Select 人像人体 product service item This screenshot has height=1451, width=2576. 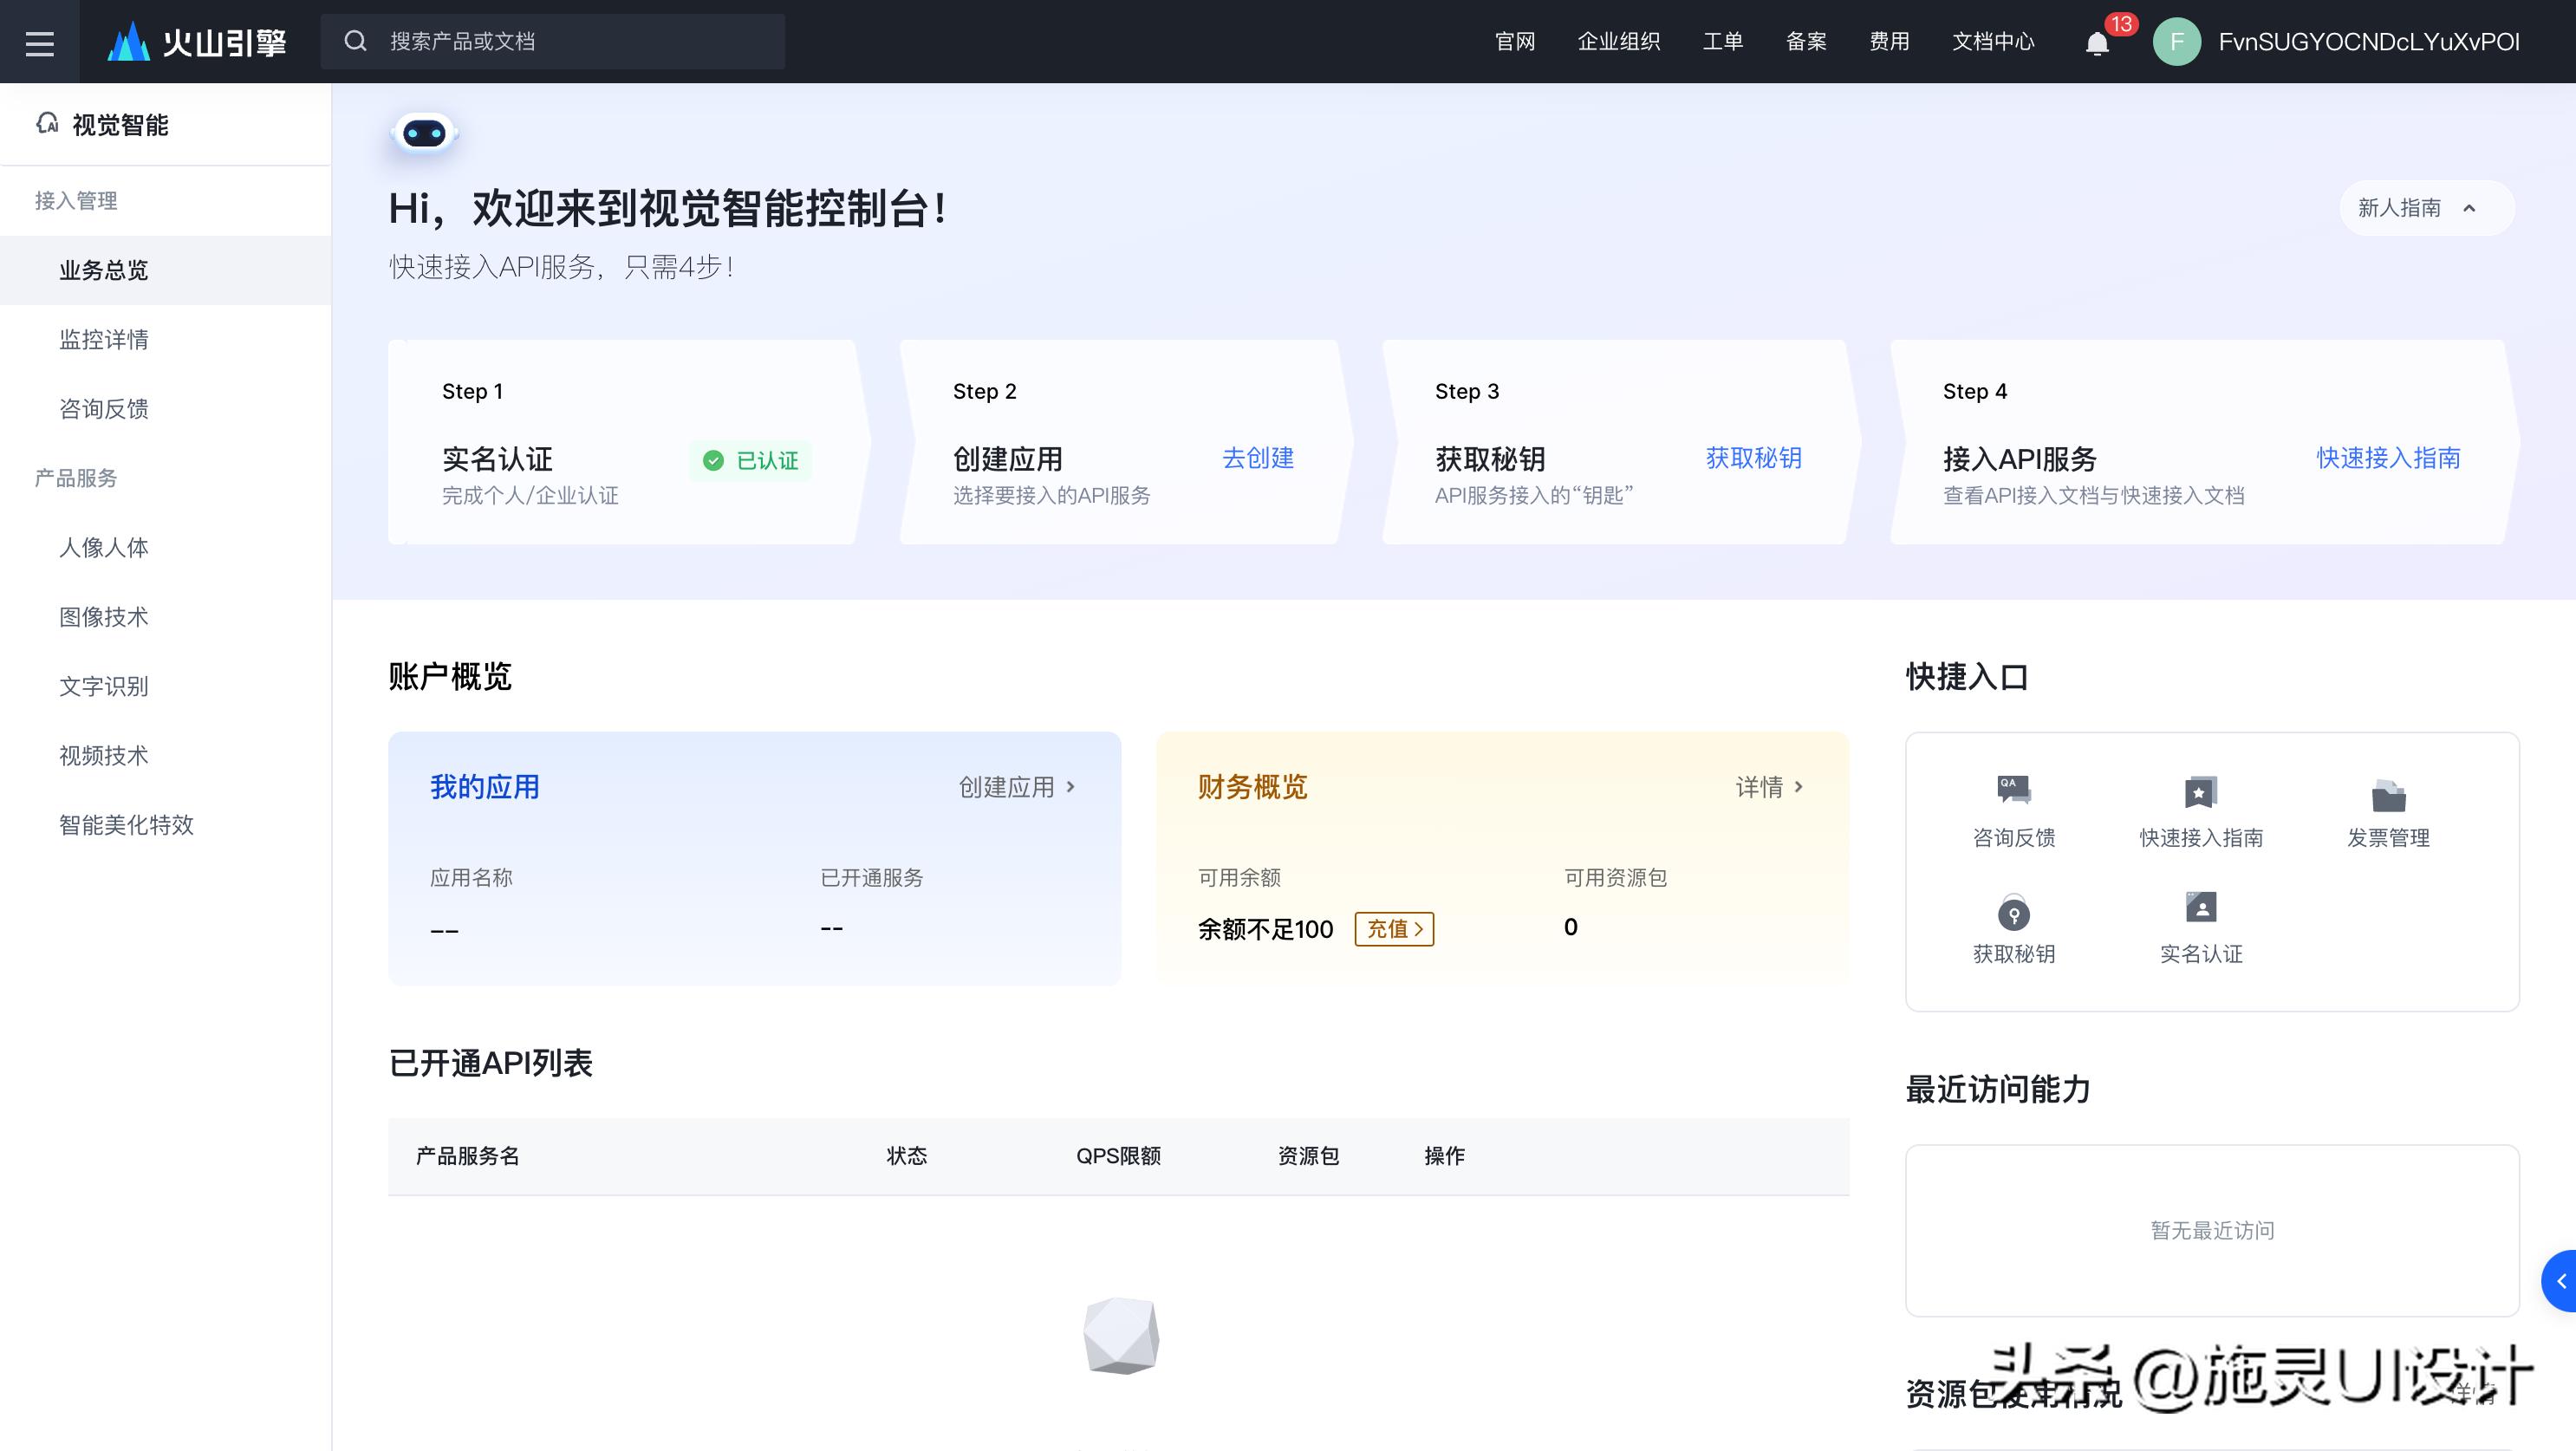point(104,547)
